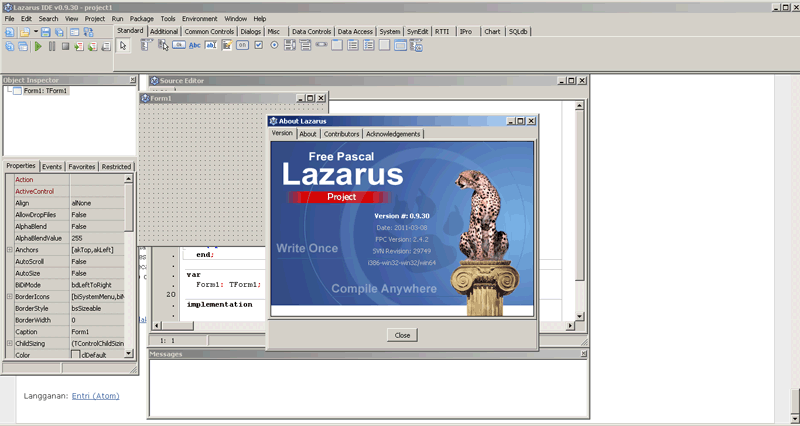Click the Align property value alNone

pyautogui.click(x=97, y=203)
